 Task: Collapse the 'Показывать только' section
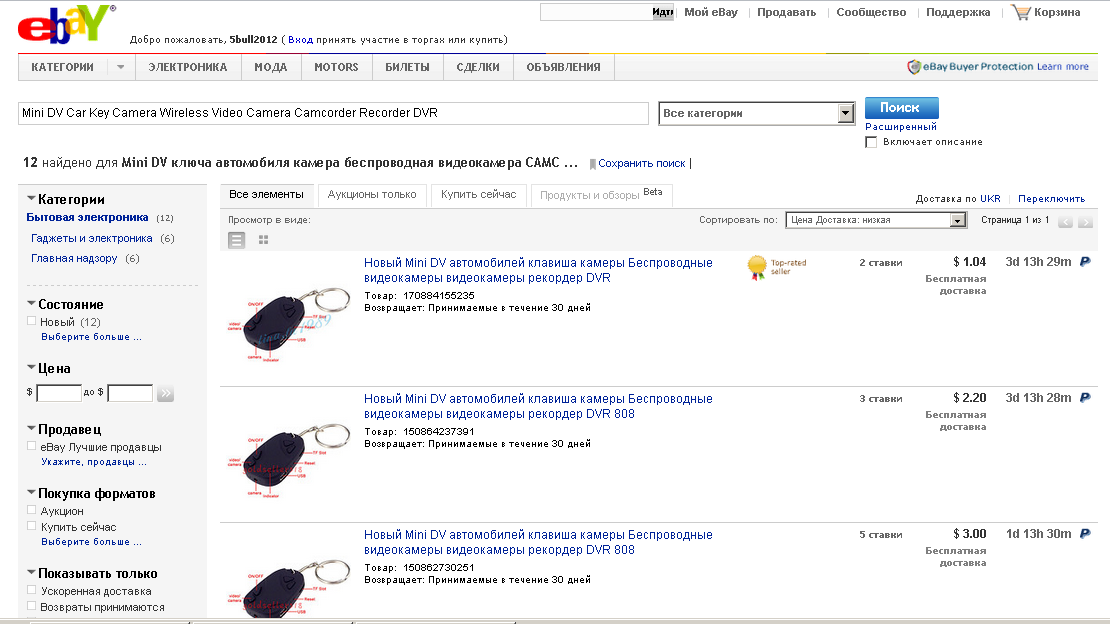[31, 572]
